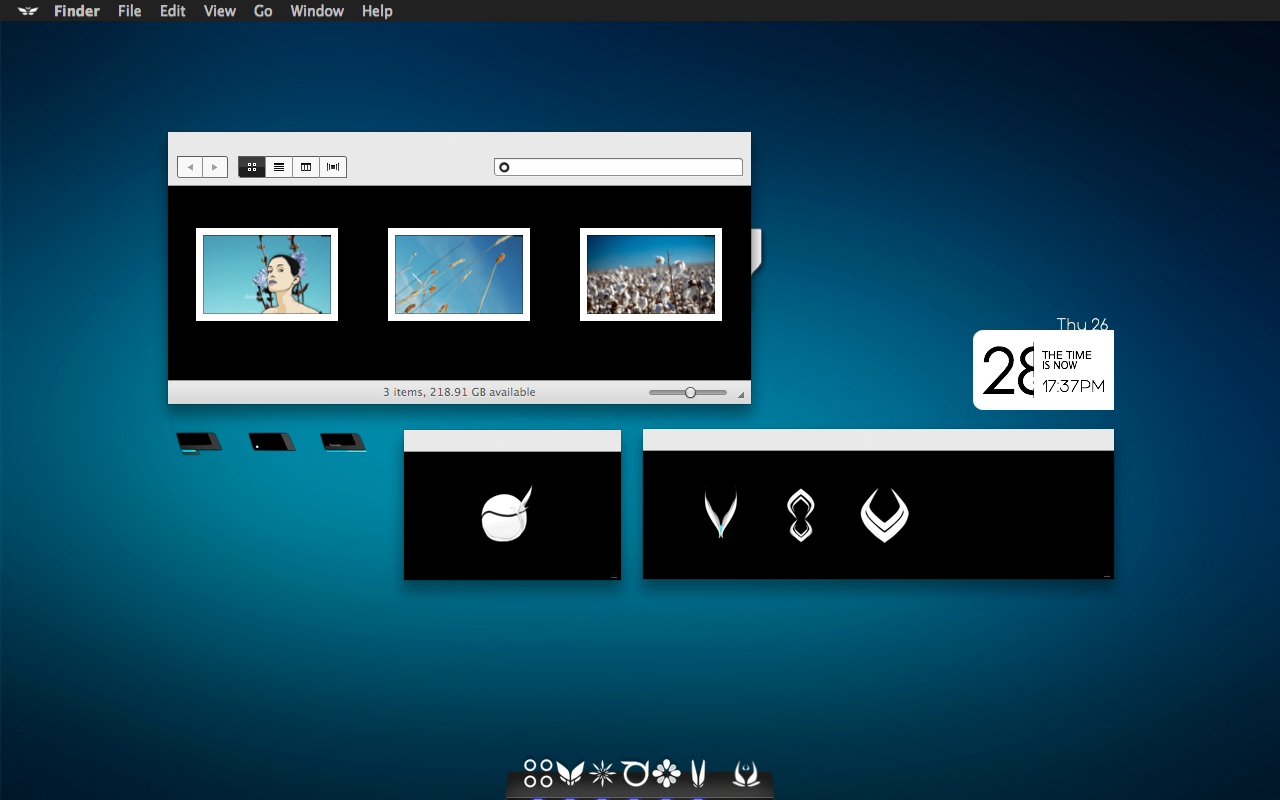Screen dimensions: 1280x800
Task: Open the Window menu
Action: [x=317, y=11]
